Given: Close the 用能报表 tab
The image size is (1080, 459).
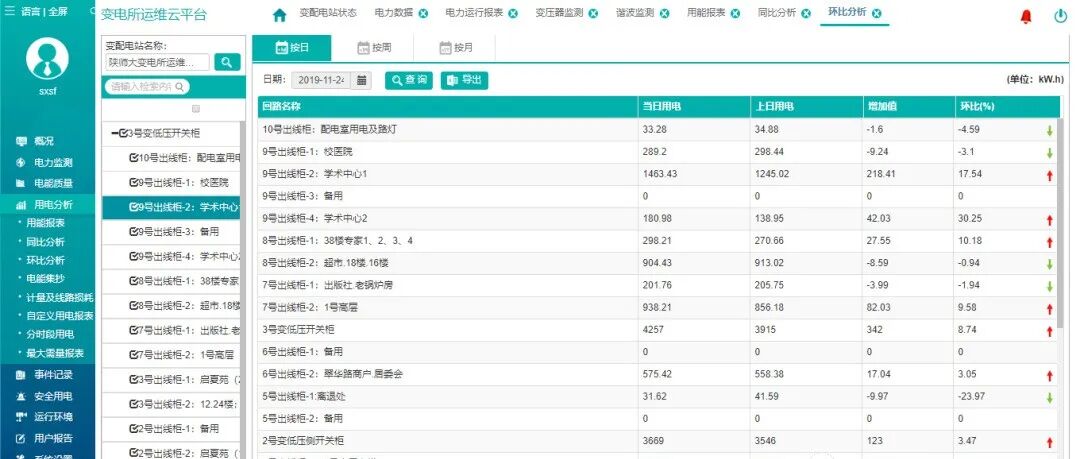Looking at the screenshot, I should [x=736, y=14].
